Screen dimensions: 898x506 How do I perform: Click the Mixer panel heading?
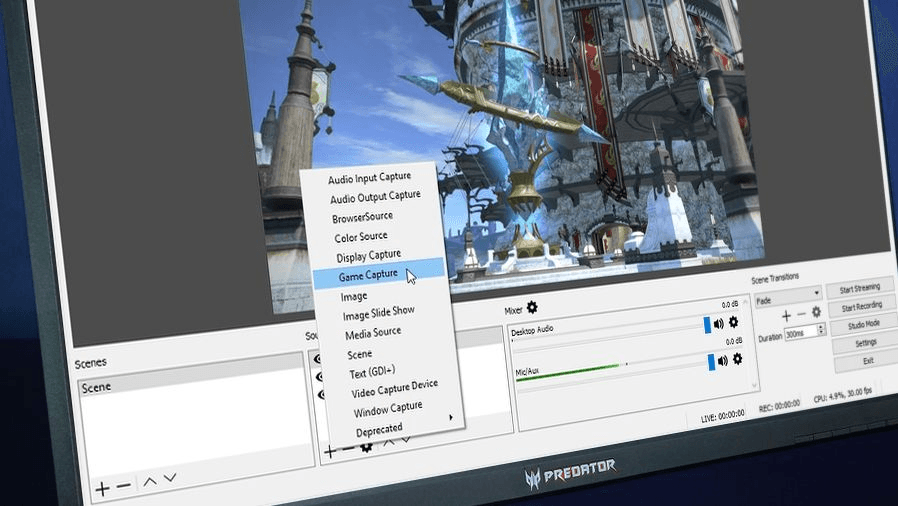pyautogui.click(x=513, y=311)
